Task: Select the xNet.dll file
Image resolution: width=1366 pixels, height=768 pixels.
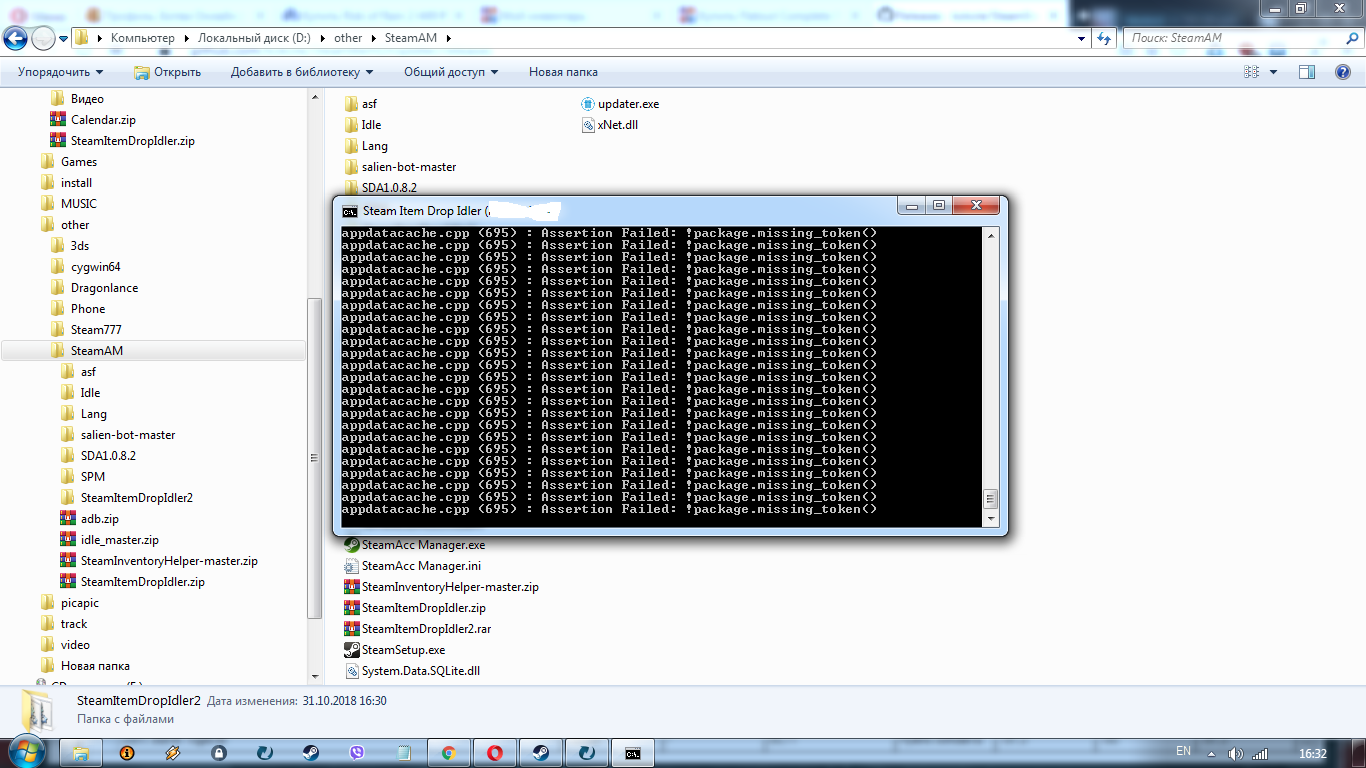Action: tap(609, 125)
